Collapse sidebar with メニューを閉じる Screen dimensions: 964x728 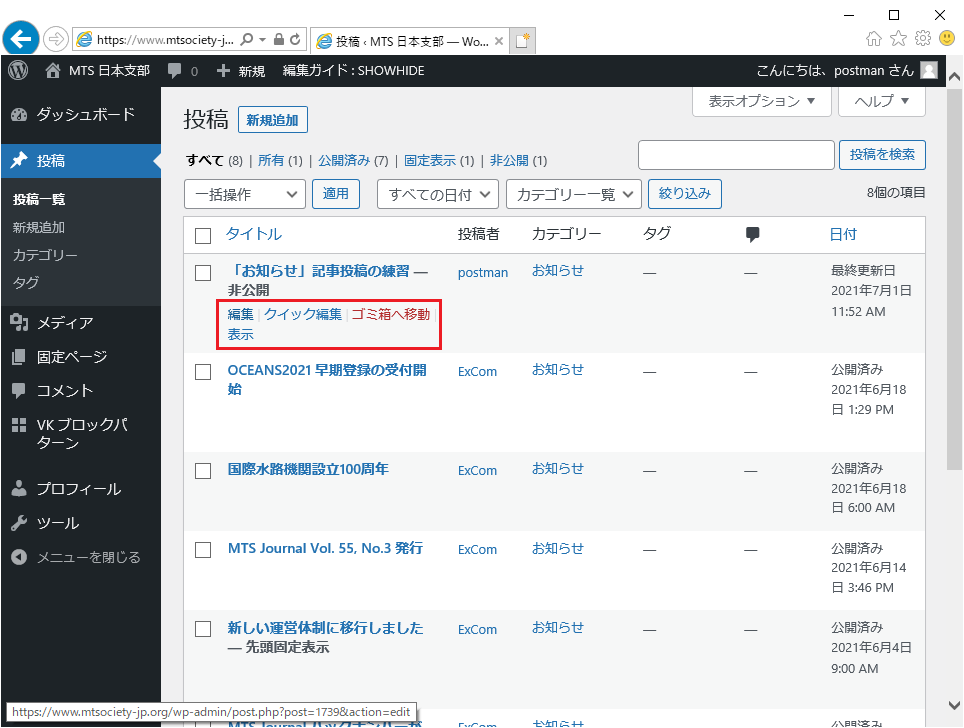coord(88,557)
